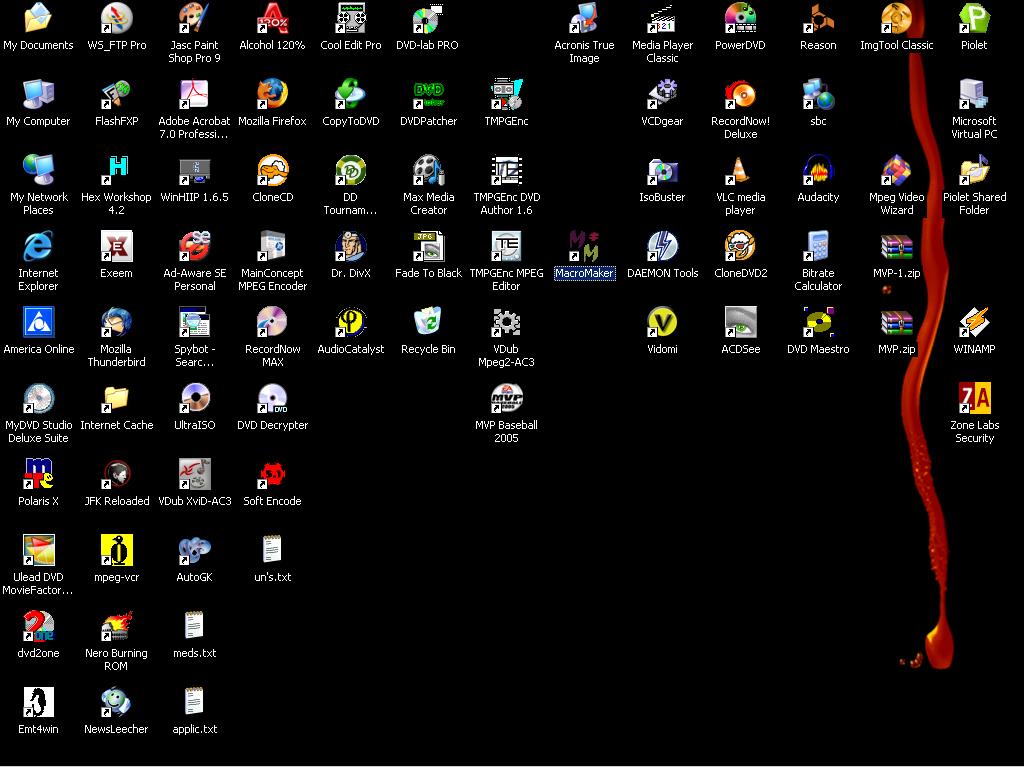The image size is (1024, 768).
Task: Click the Exeem shortcut icon
Action: [x=117, y=246]
